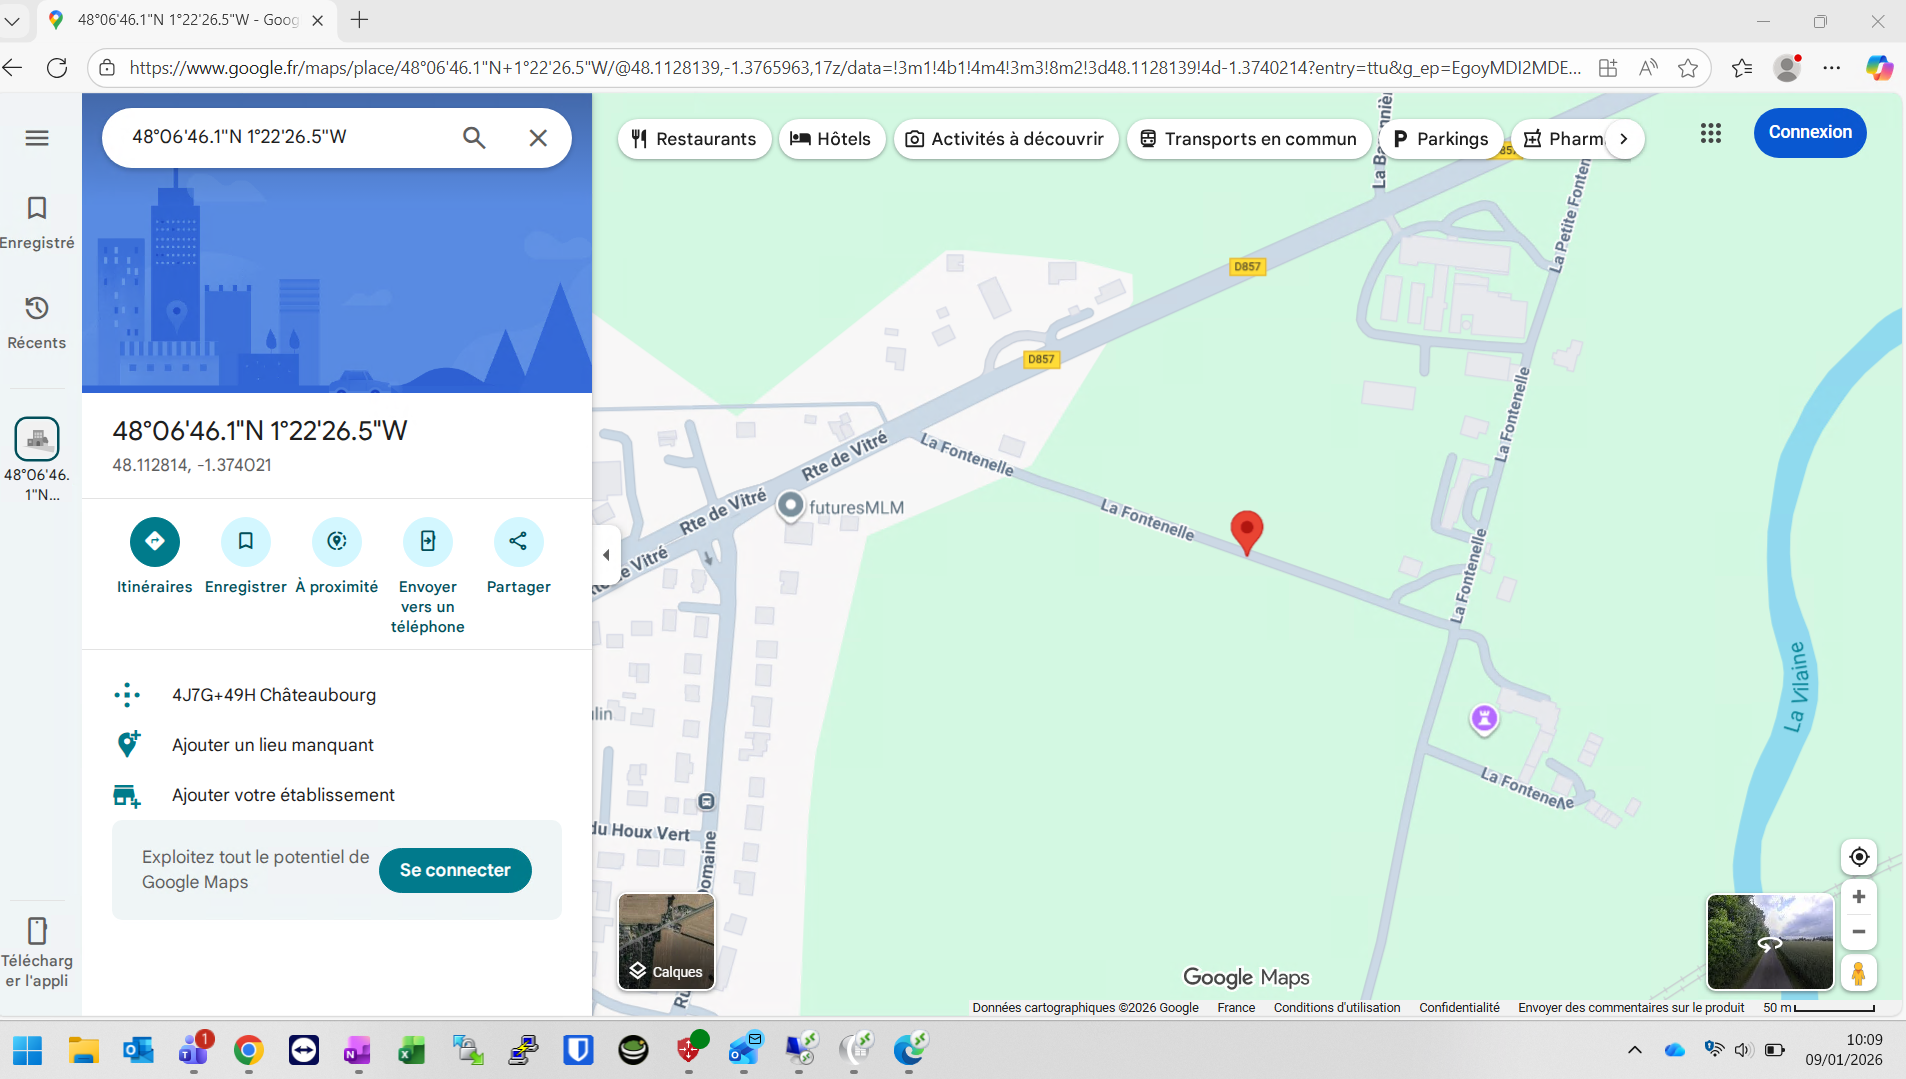This screenshot has height=1079, width=1906.
Task: Open the Enregistré saved places
Action: 37,222
